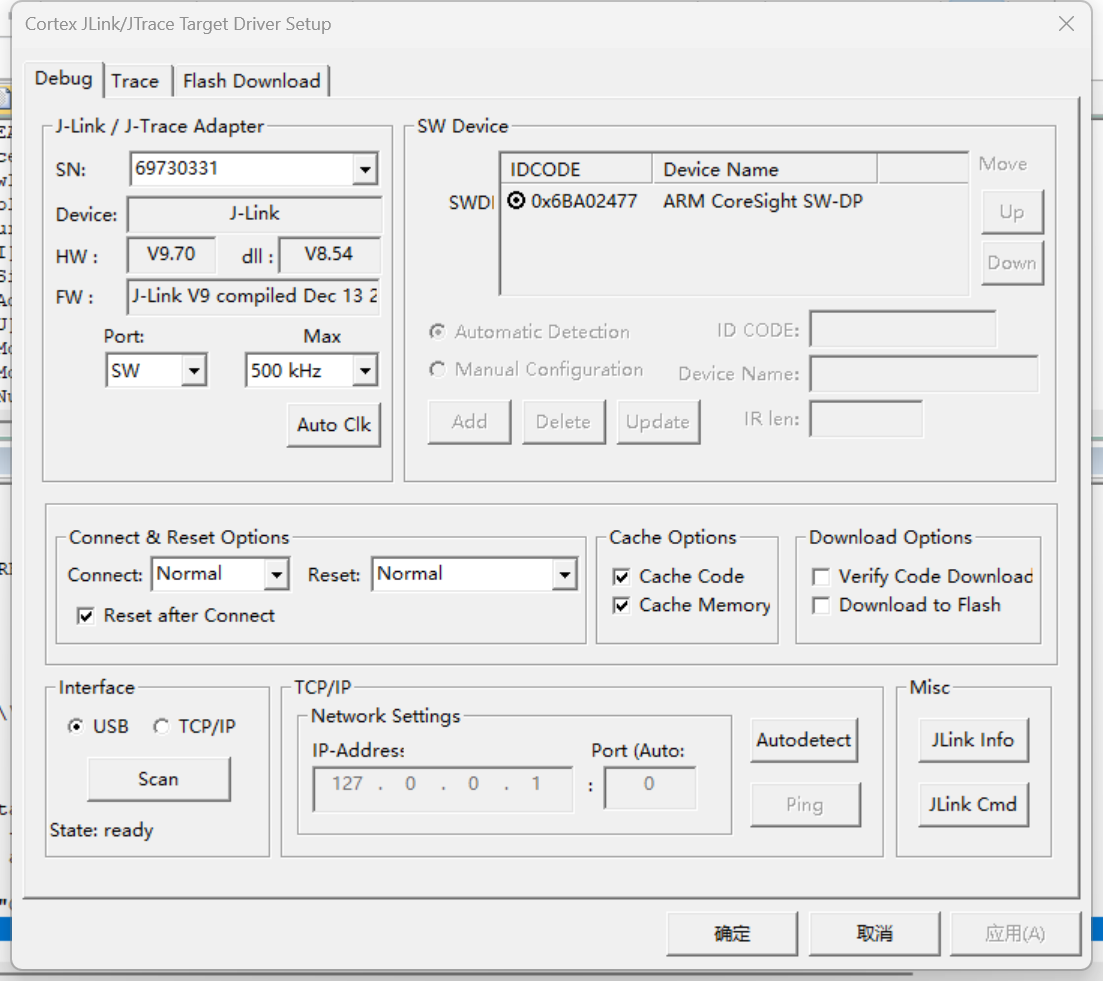The height and width of the screenshot is (981, 1103).
Task: Open the SN serial number dropdown
Action: point(365,169)
